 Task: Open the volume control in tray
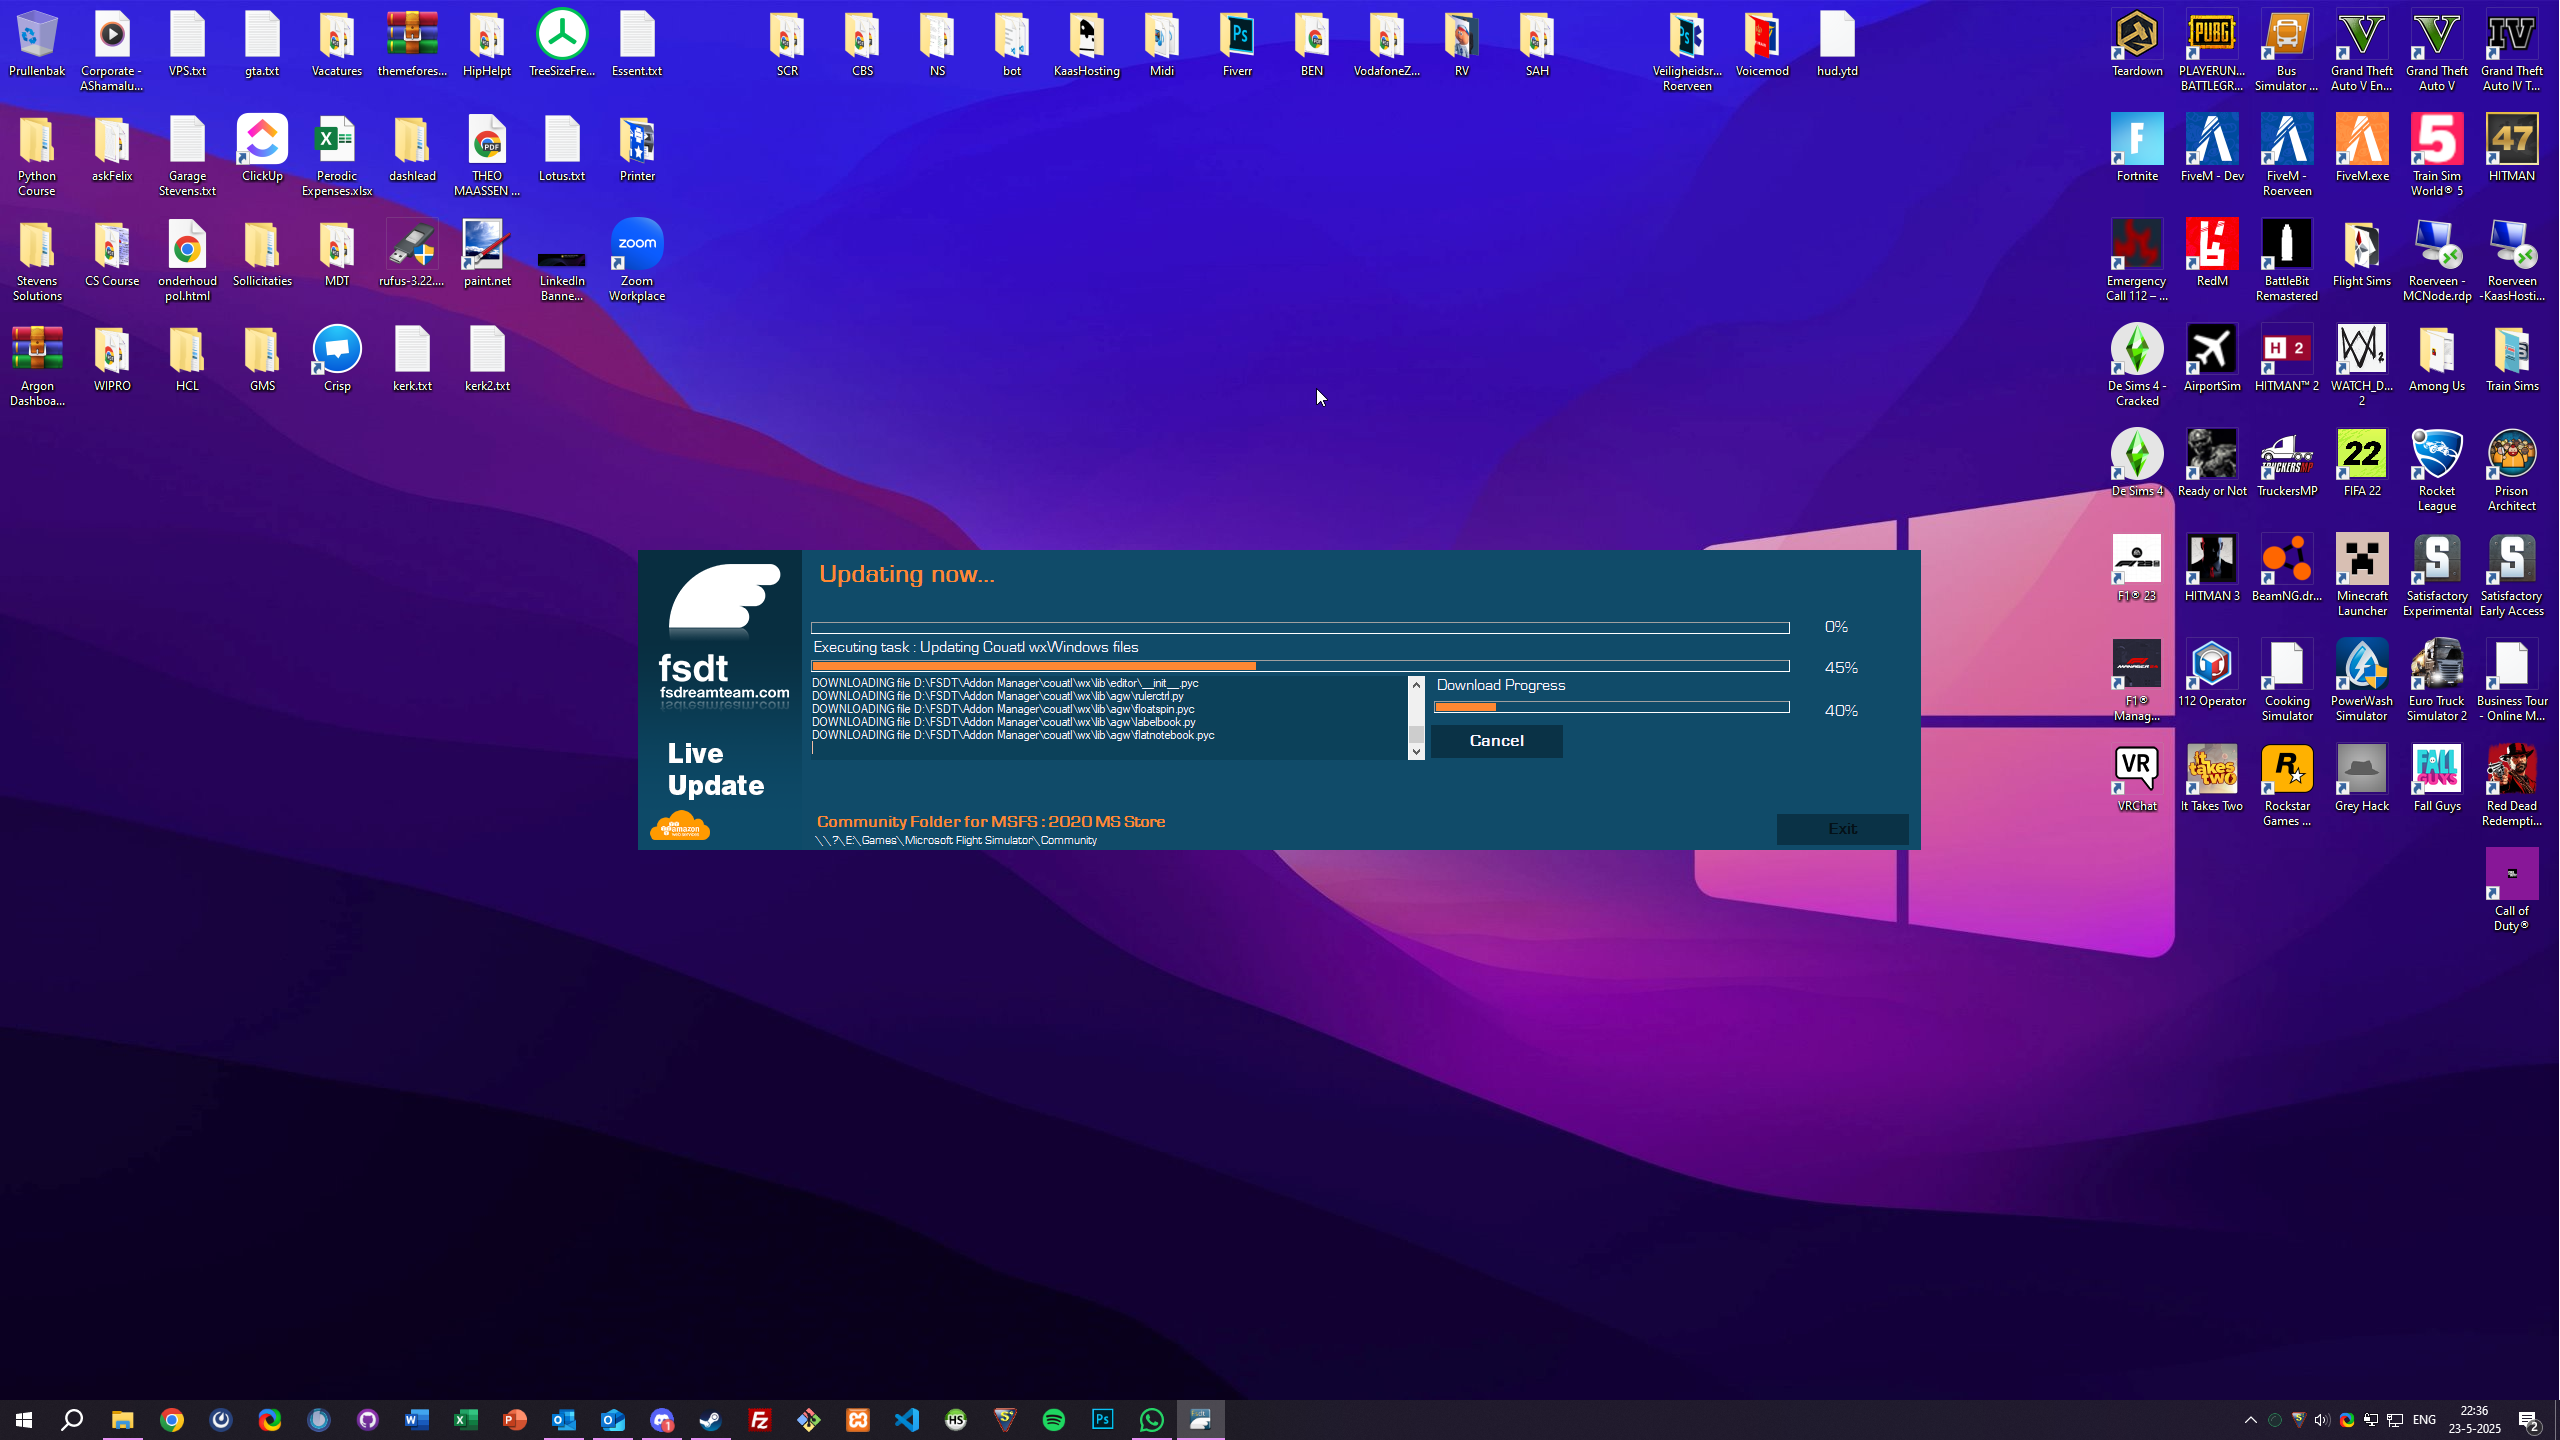point(2322,1420)
